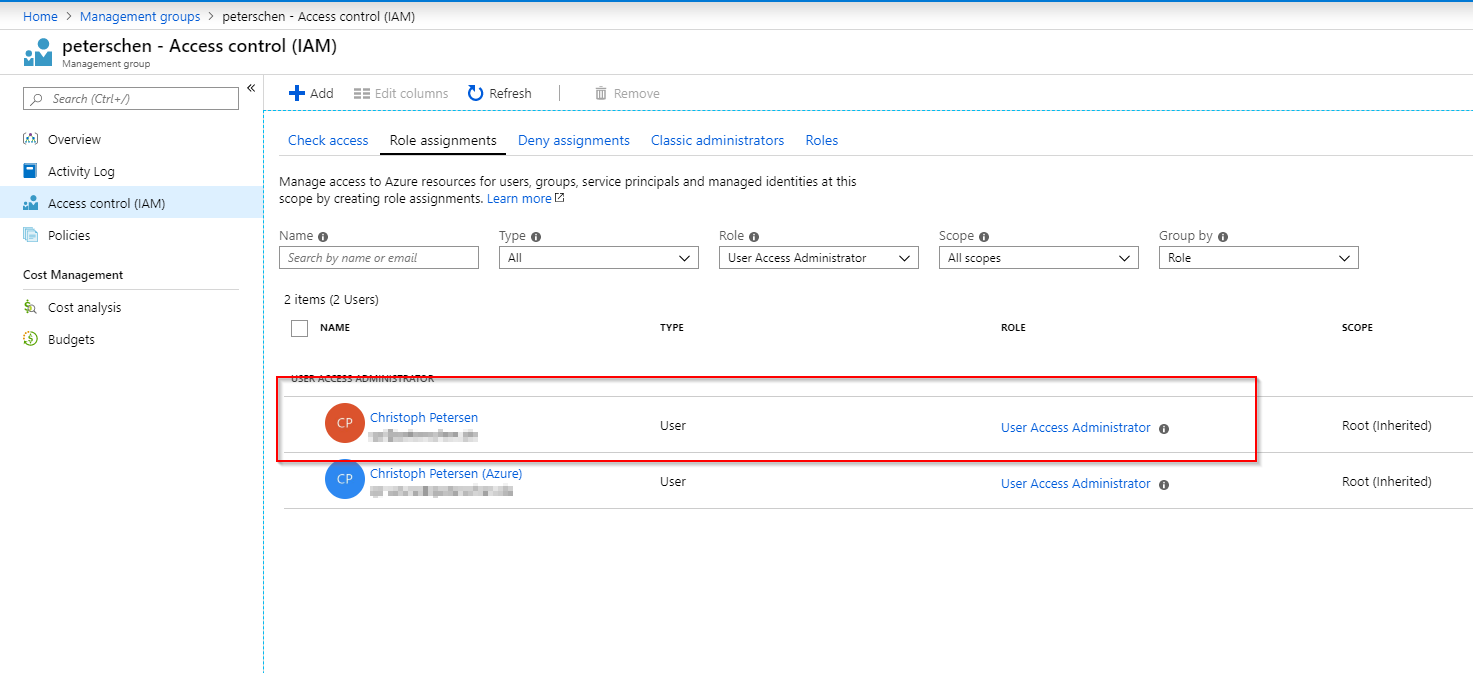Image resolution: width=1473 pixels, height=673 pixels.
Task: Click the 2 items (2 Users) count text
Action: coord(331,299)
